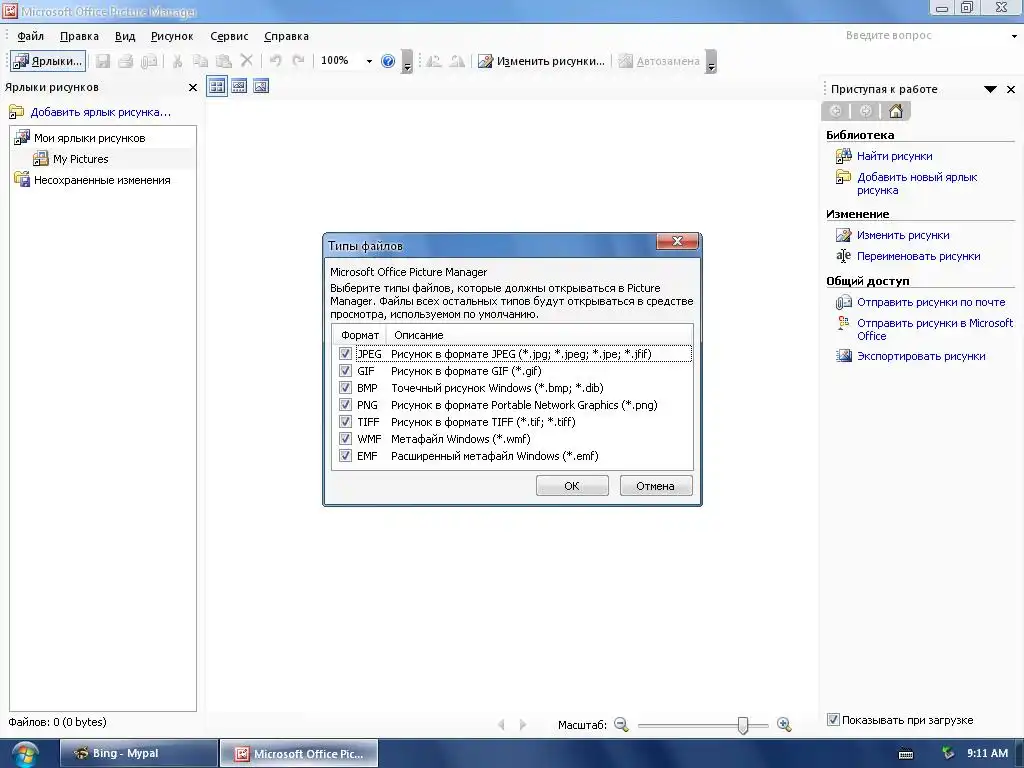Viewport: 1024px width, 768px height.
Task: Click the Copy toolbar icon
Action: coord(200,61)
